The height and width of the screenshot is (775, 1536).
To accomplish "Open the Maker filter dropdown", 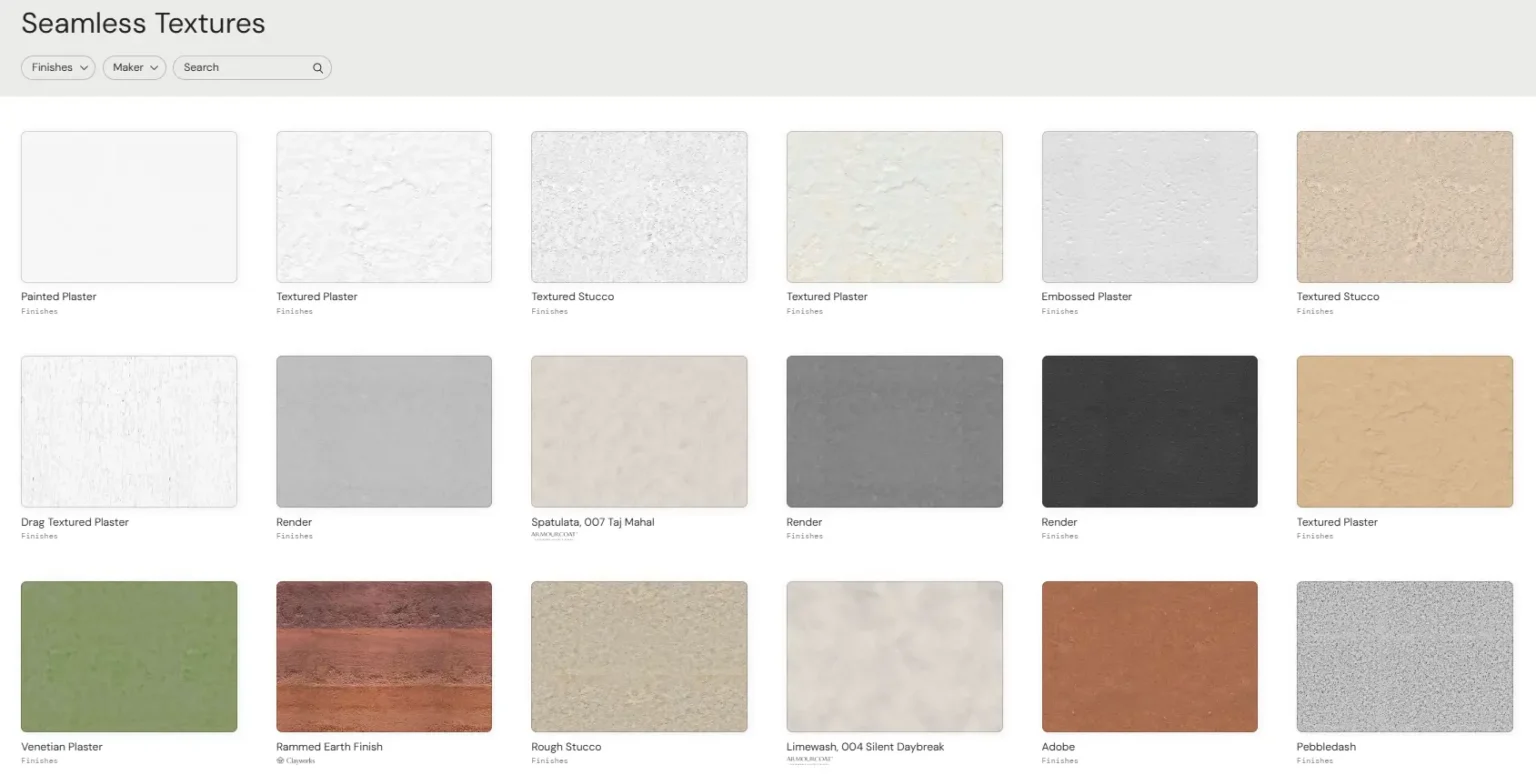I will [x=134, y=68].
